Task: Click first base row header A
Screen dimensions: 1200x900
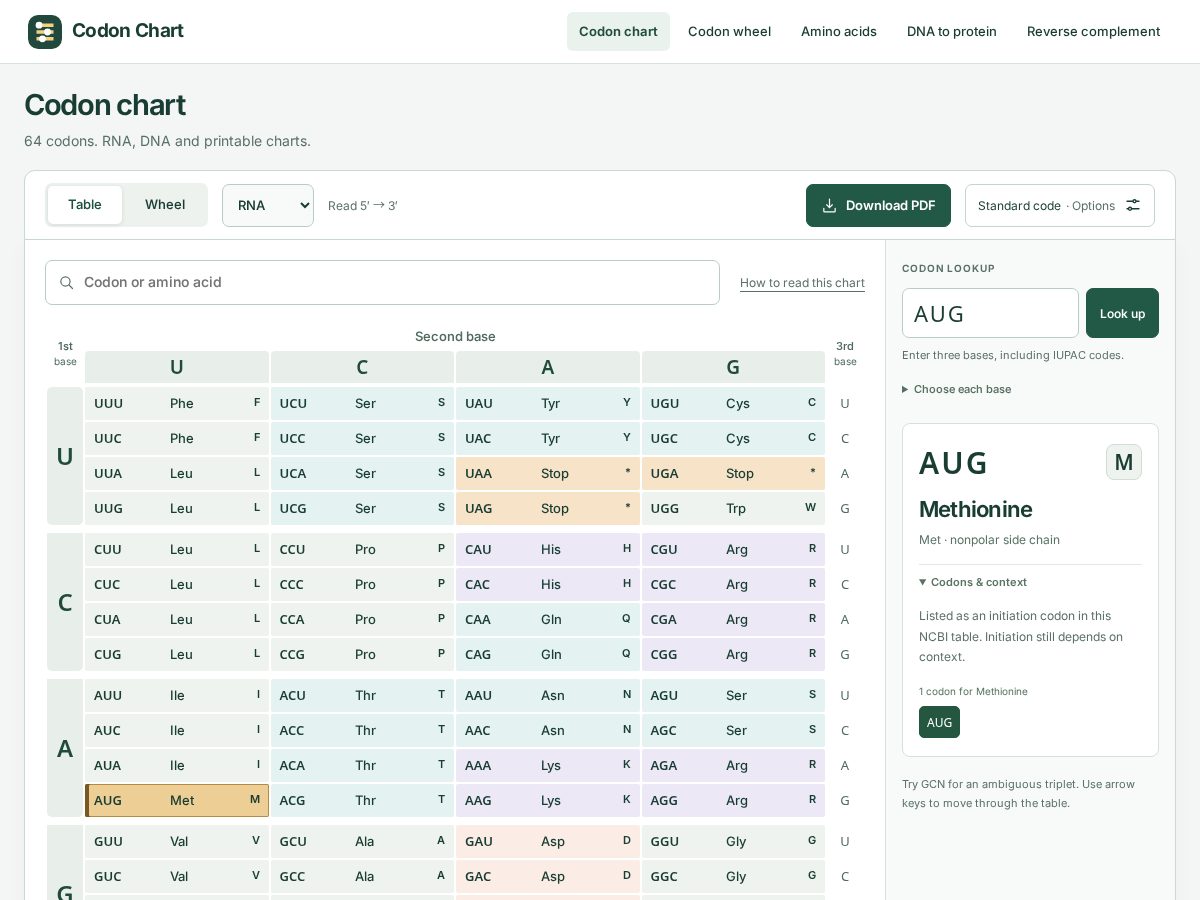Action: (65, 748)
